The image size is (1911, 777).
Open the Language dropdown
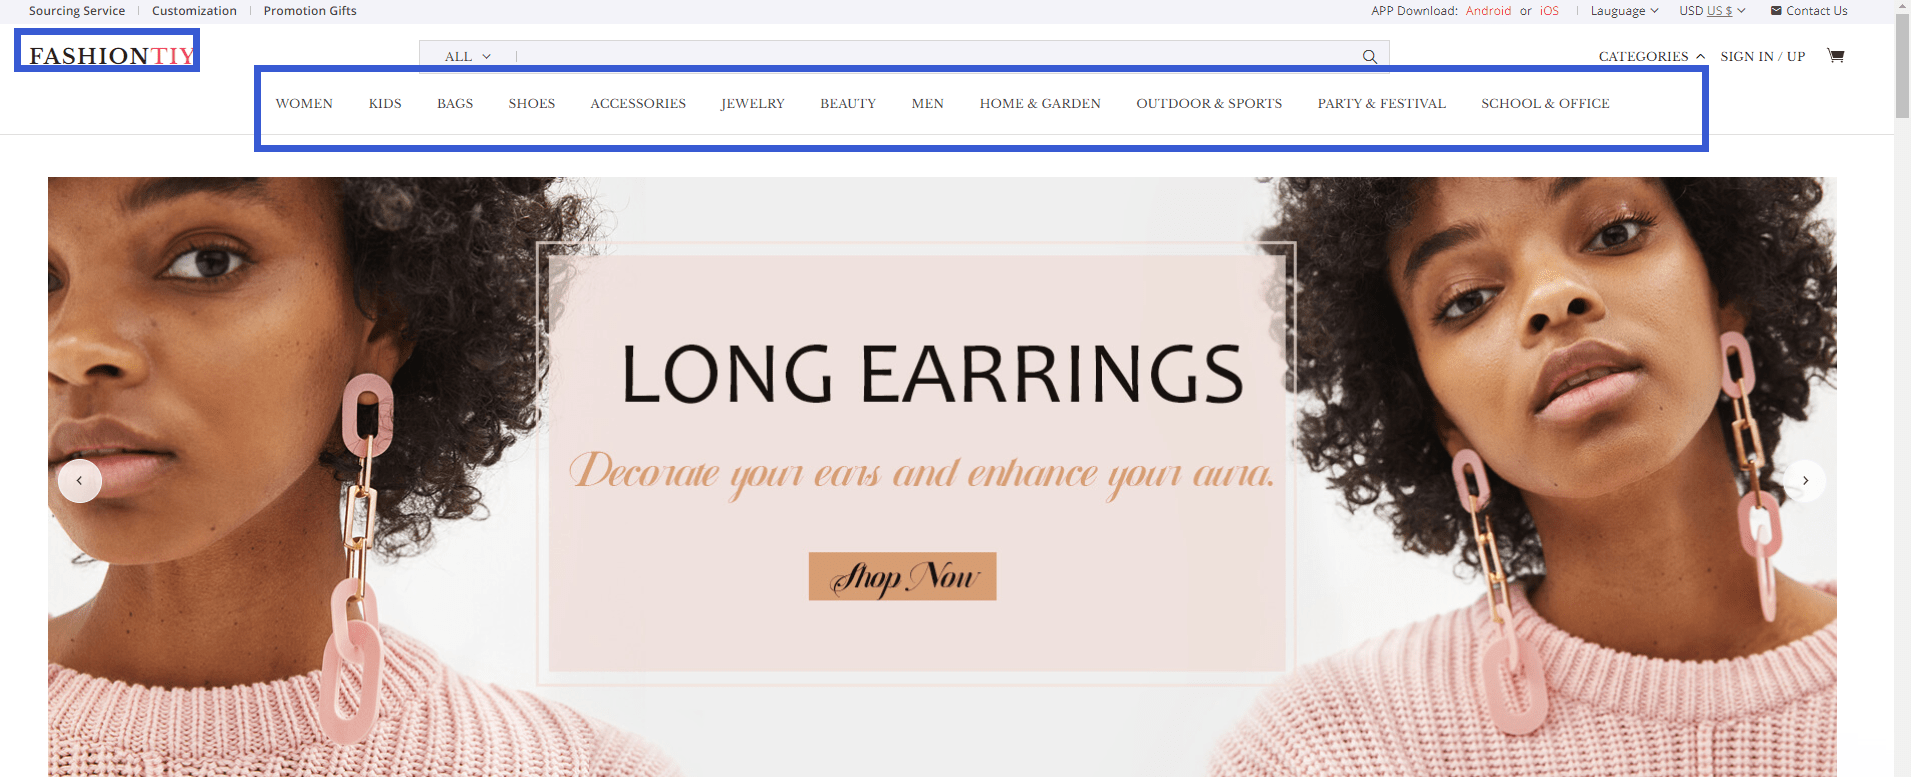[x=1624, y=11]
